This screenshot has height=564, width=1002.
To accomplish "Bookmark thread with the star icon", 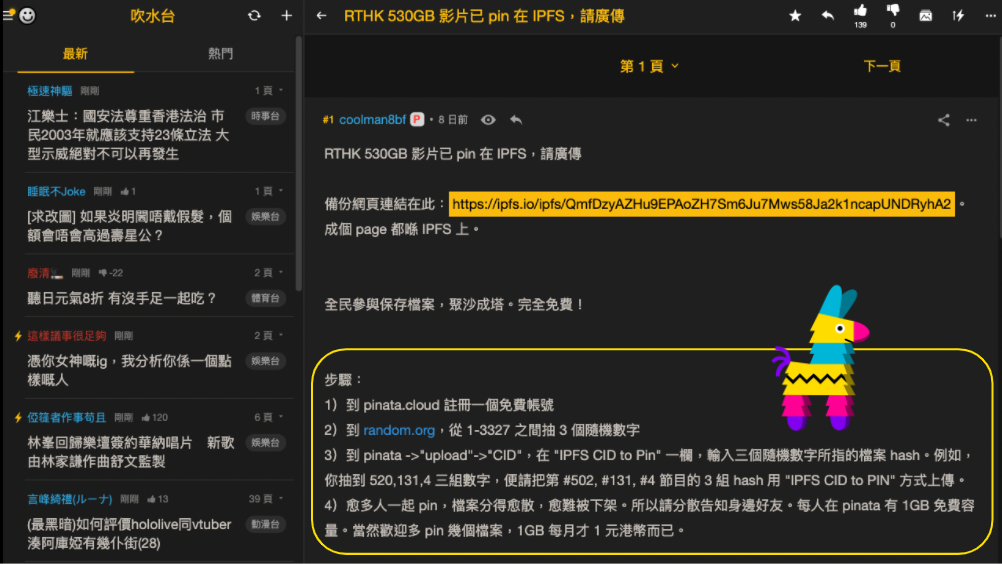I will pos(795,15).
